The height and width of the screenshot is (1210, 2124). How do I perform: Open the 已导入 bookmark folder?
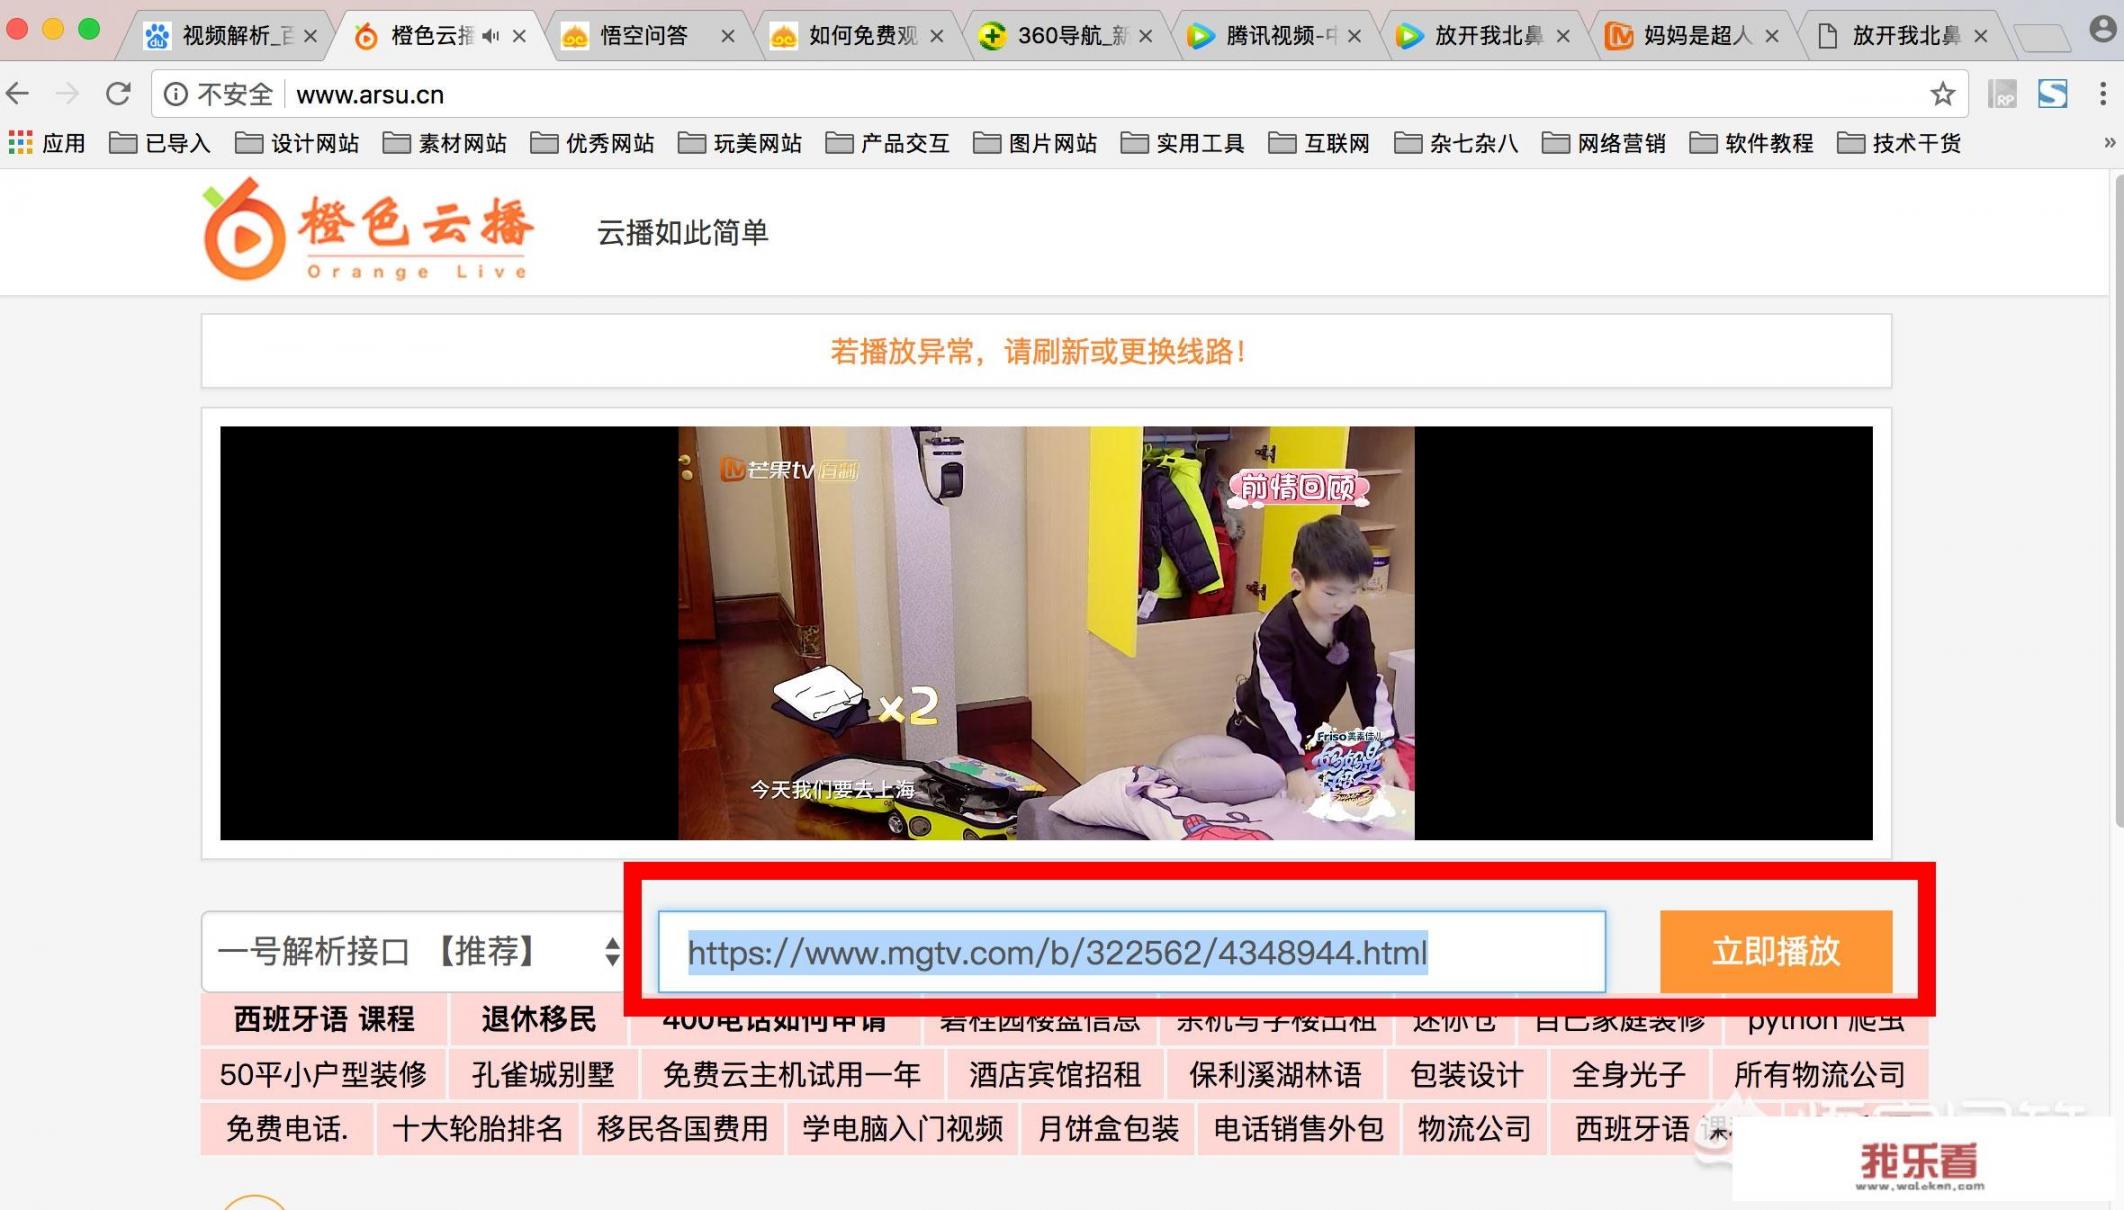click(x=160, y=143)
